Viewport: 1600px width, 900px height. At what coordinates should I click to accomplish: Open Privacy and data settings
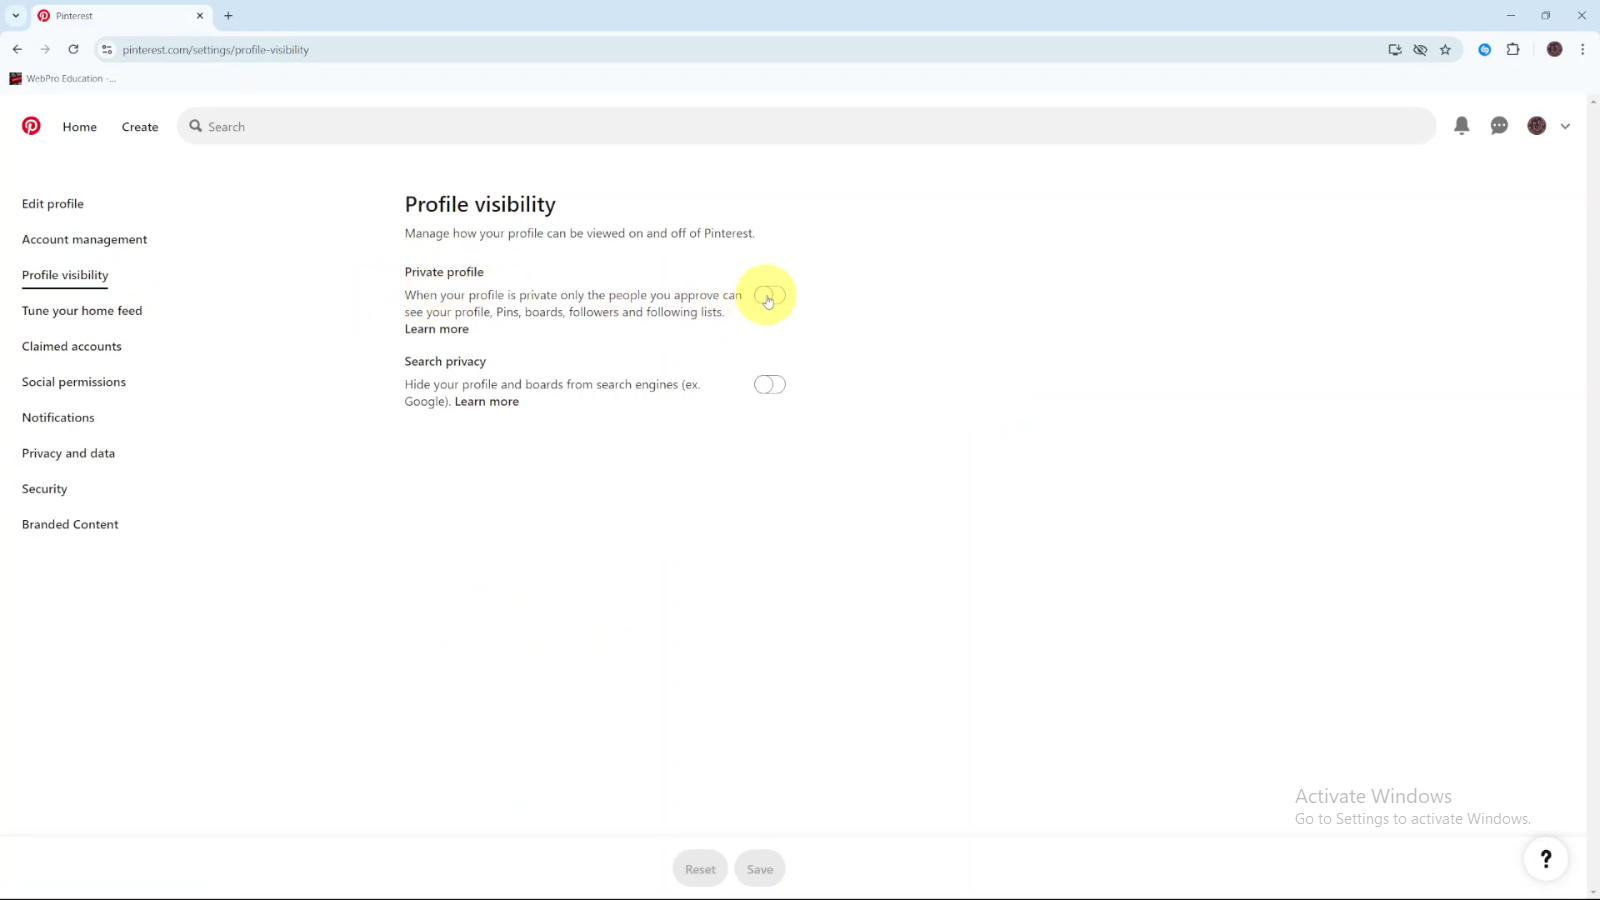point(68,454)
